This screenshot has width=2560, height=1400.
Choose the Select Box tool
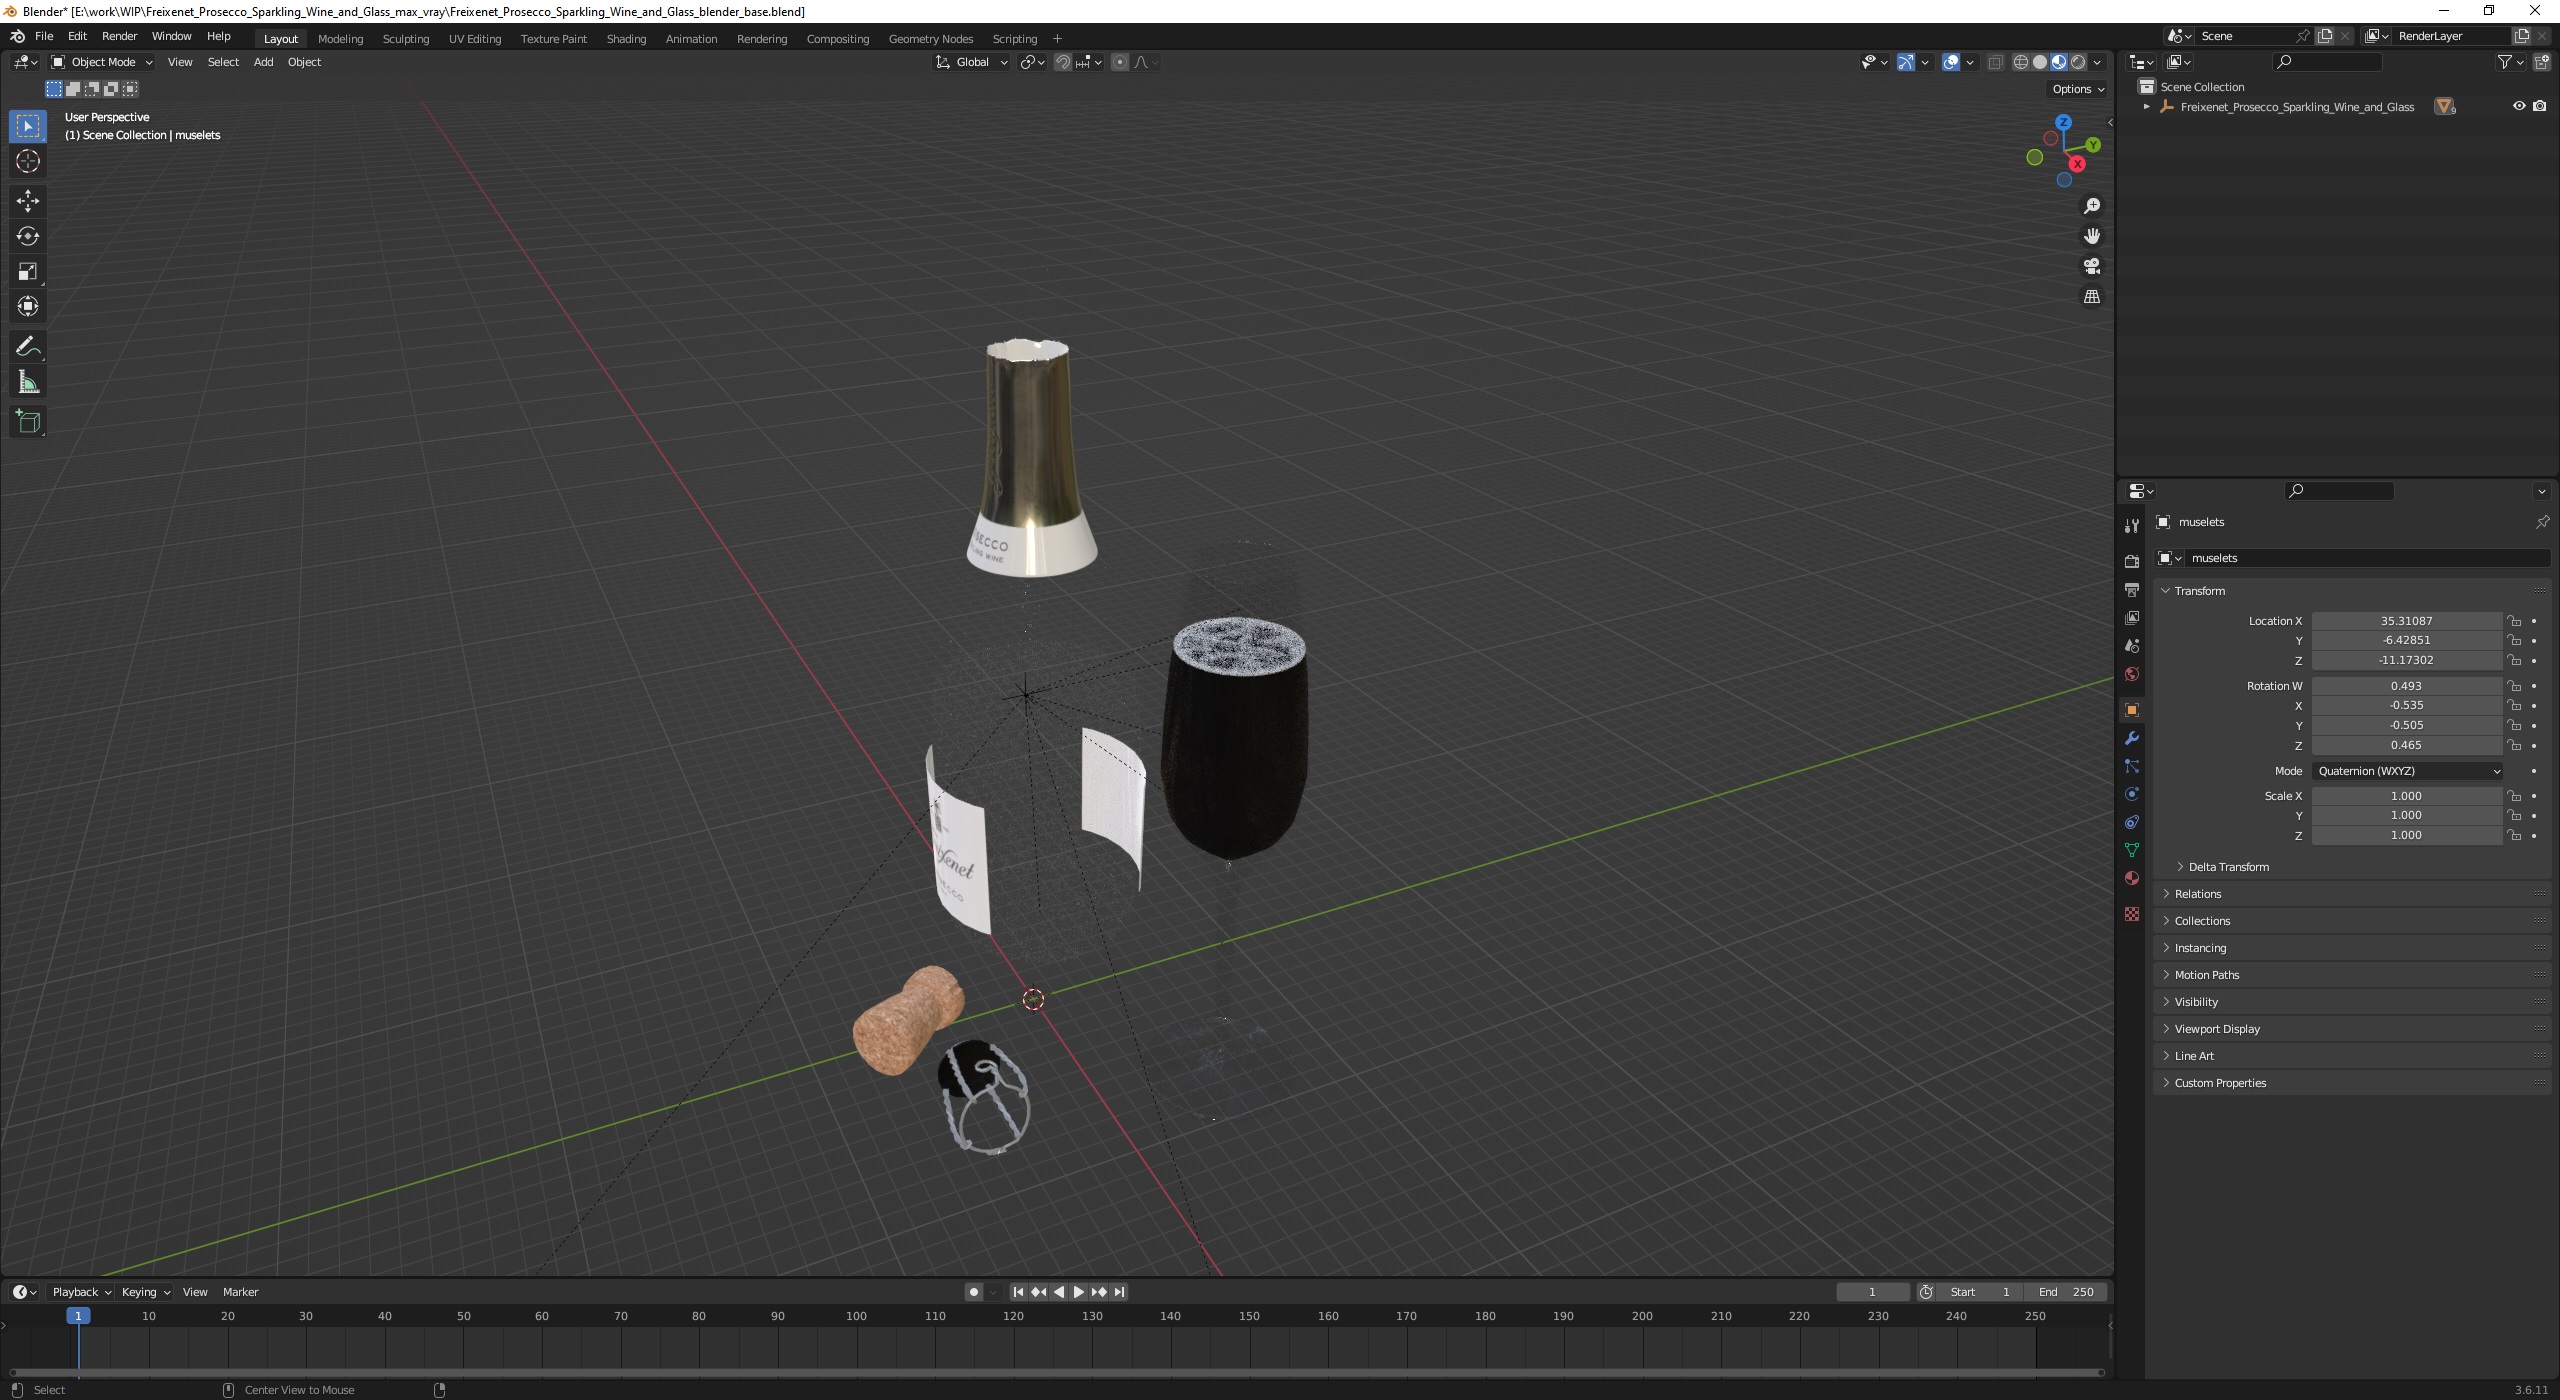(x=28, y=126)
